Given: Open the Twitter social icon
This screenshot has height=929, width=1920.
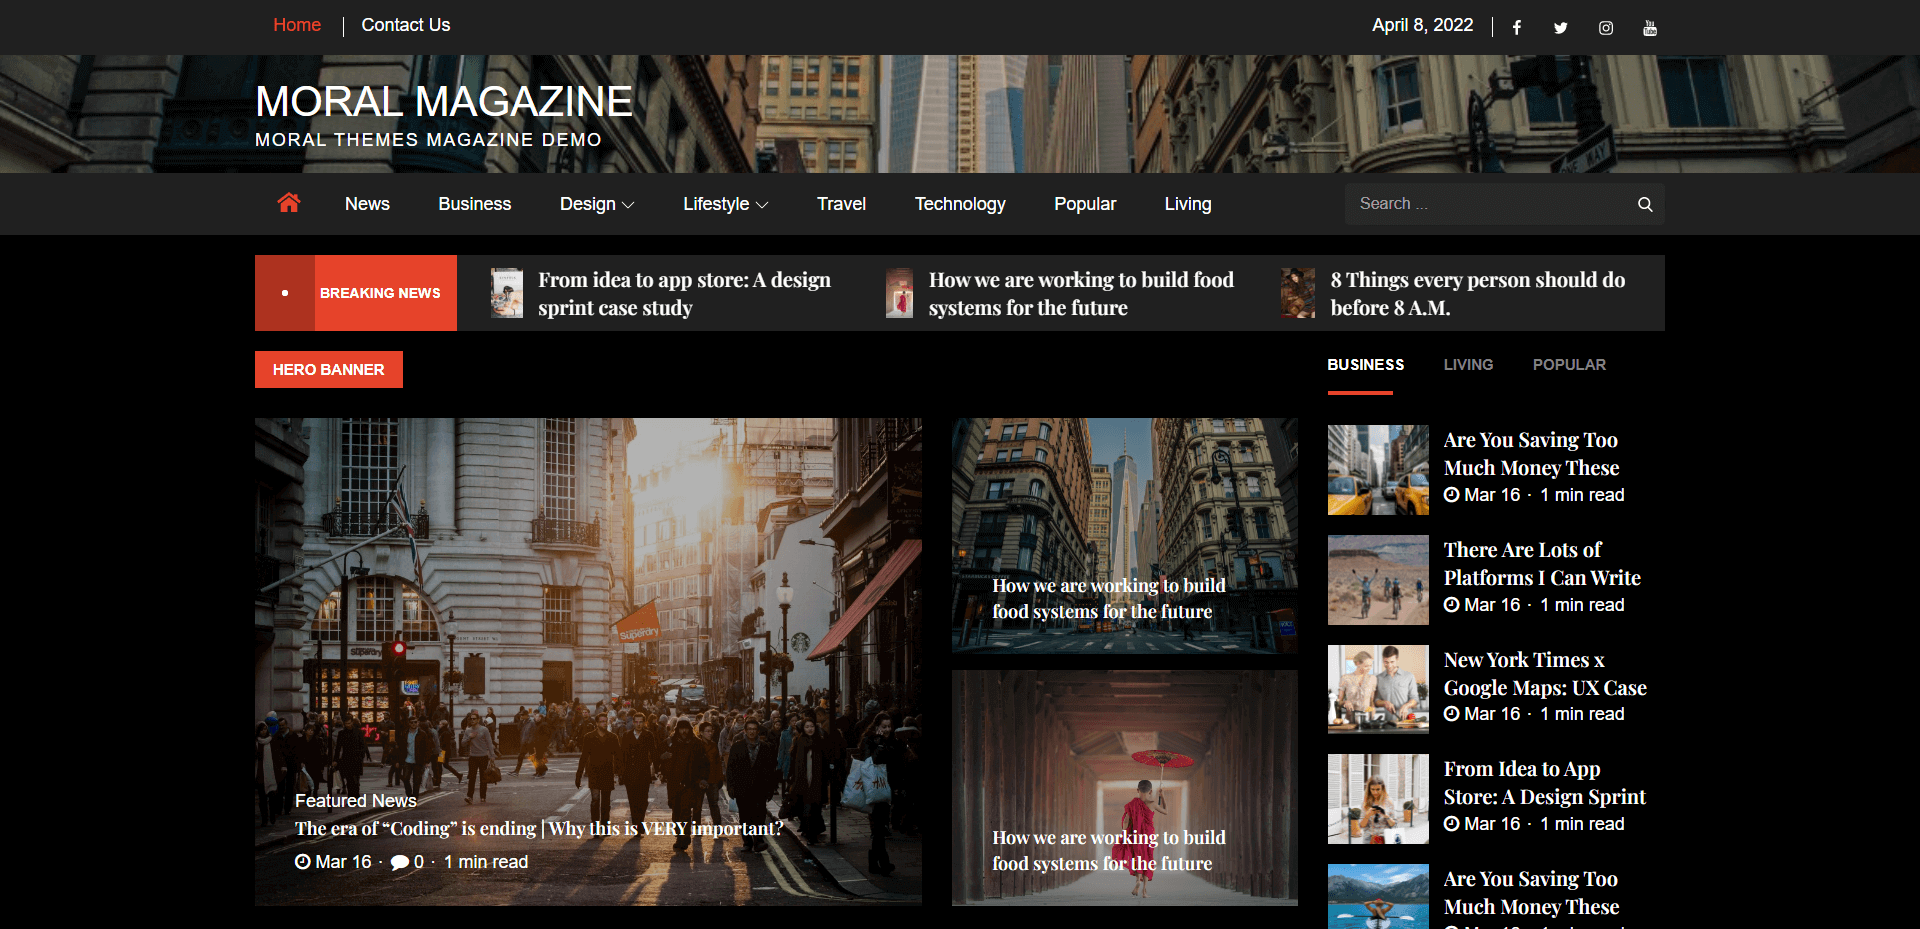Looking at the screenshot, I should pos(1561,28).
